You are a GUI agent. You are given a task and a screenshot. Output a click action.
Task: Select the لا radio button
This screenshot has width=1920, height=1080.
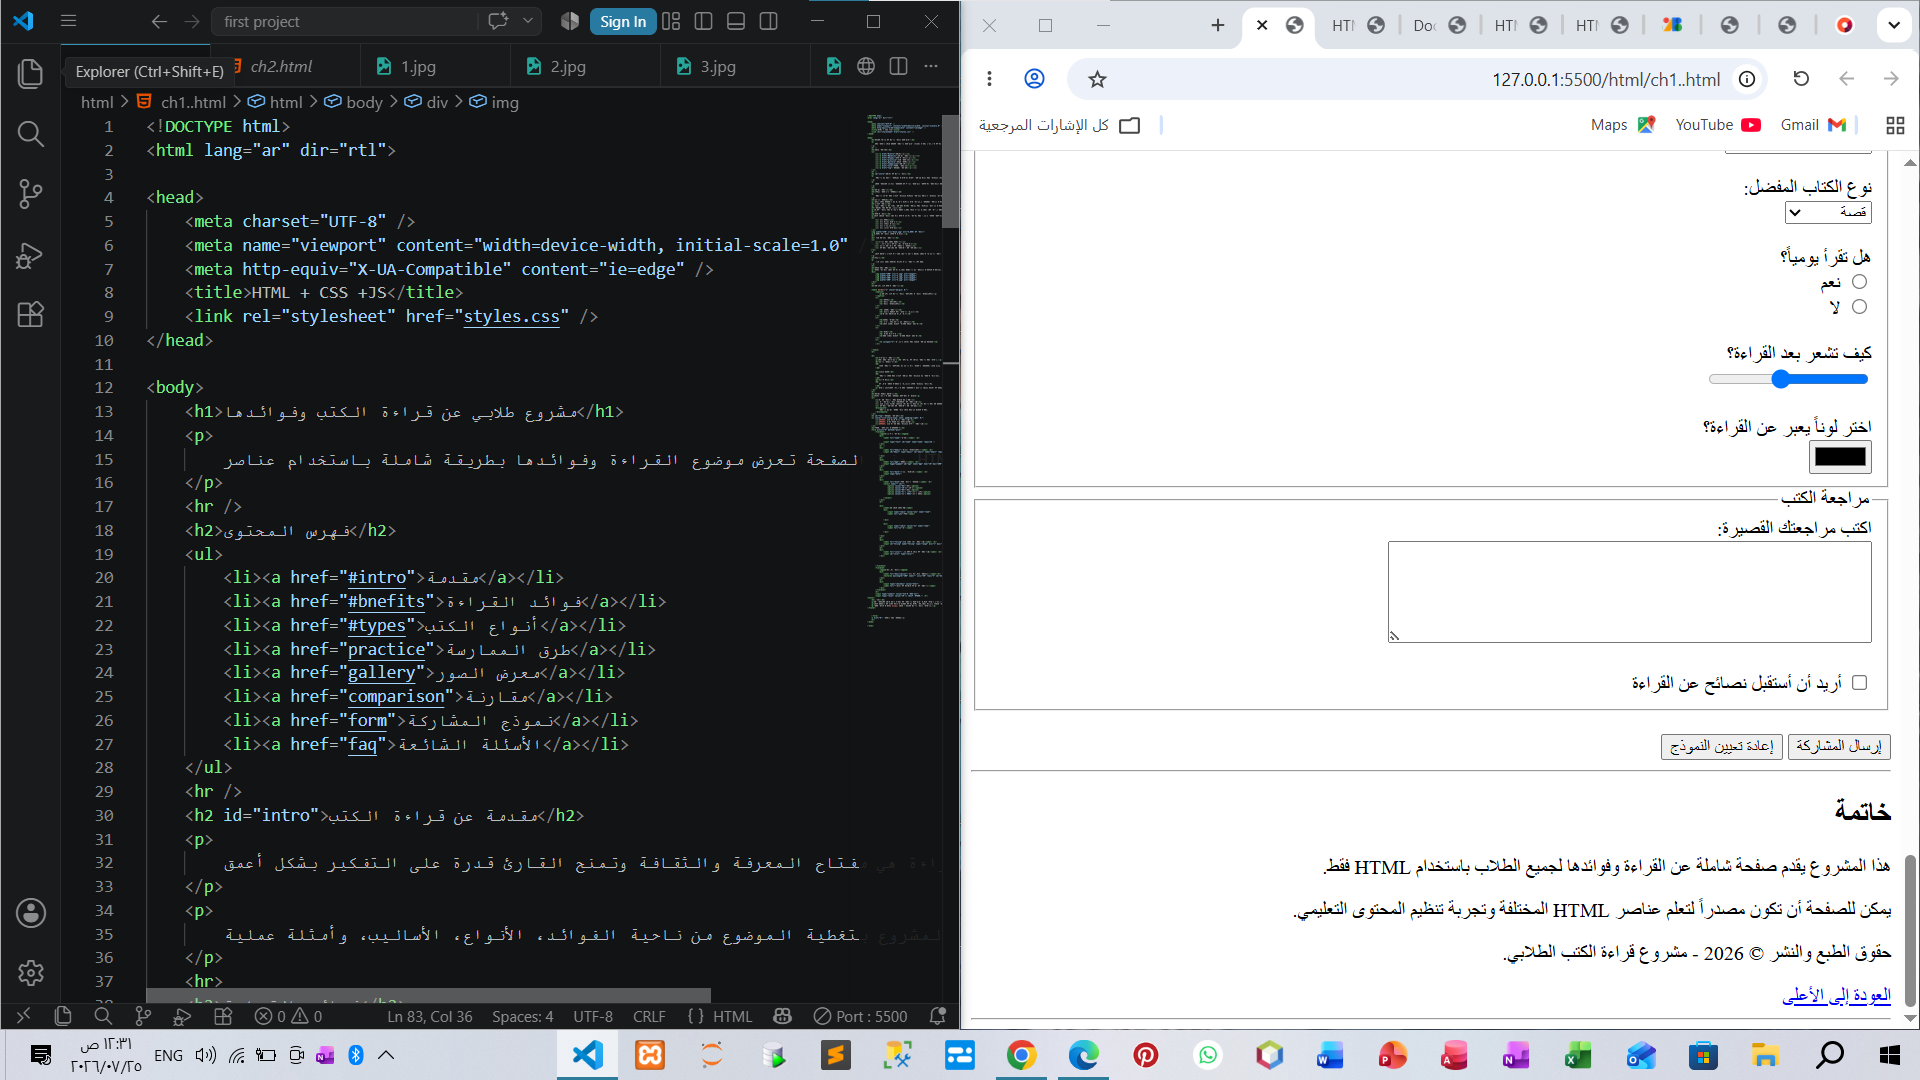pyautogui.click(x=1859, y=307)
